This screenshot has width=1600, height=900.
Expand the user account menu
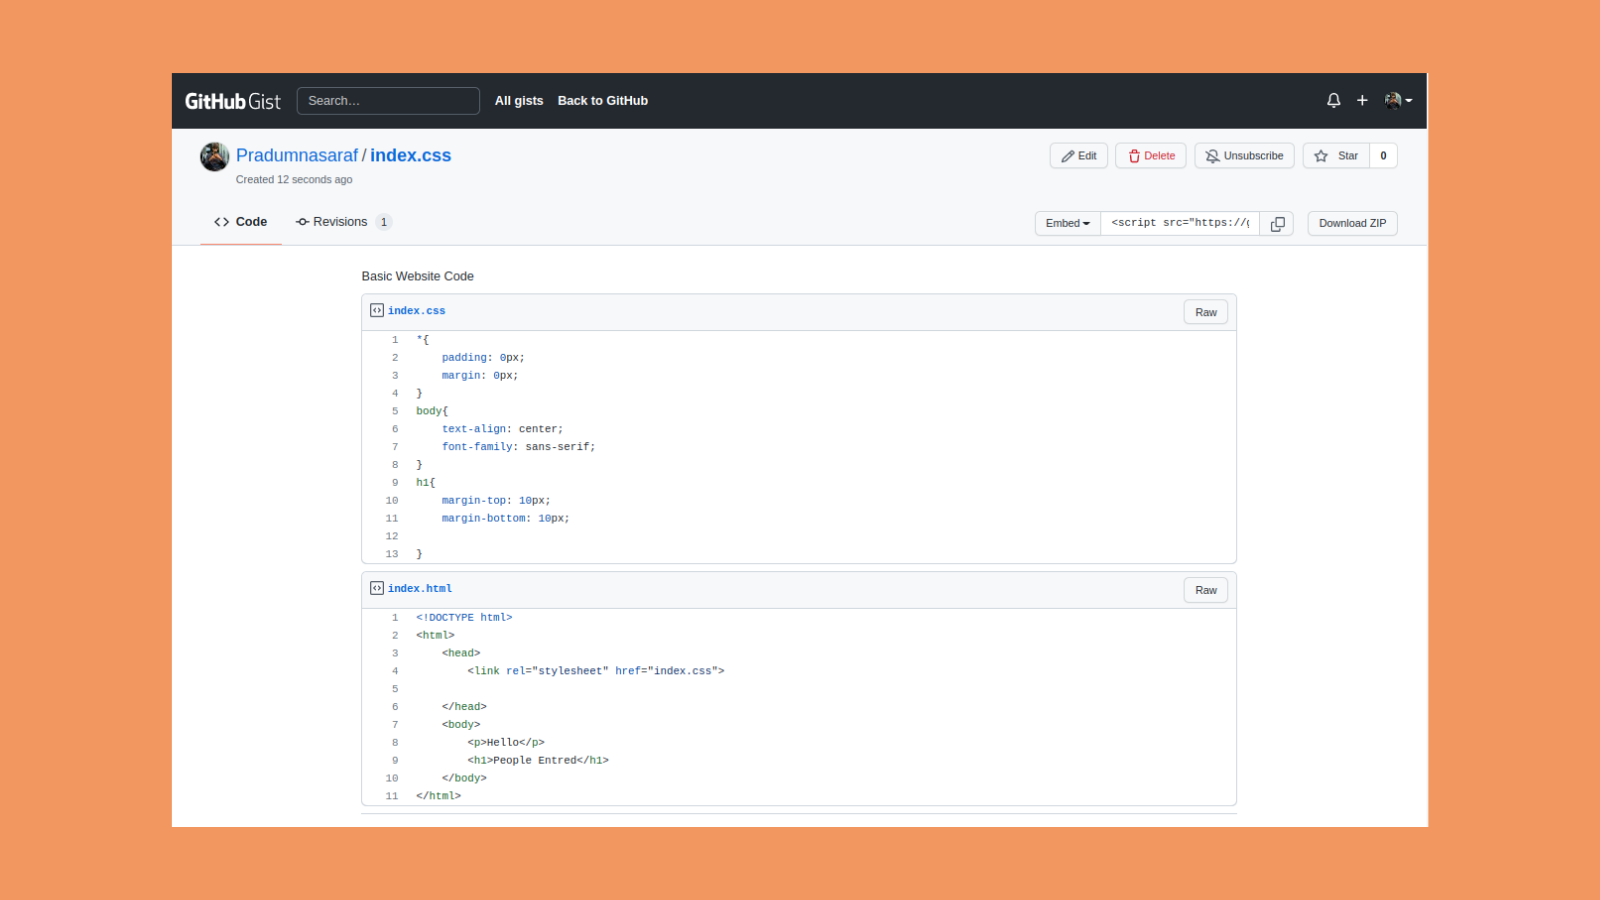pyautogui.click(x=1398, y=101)
